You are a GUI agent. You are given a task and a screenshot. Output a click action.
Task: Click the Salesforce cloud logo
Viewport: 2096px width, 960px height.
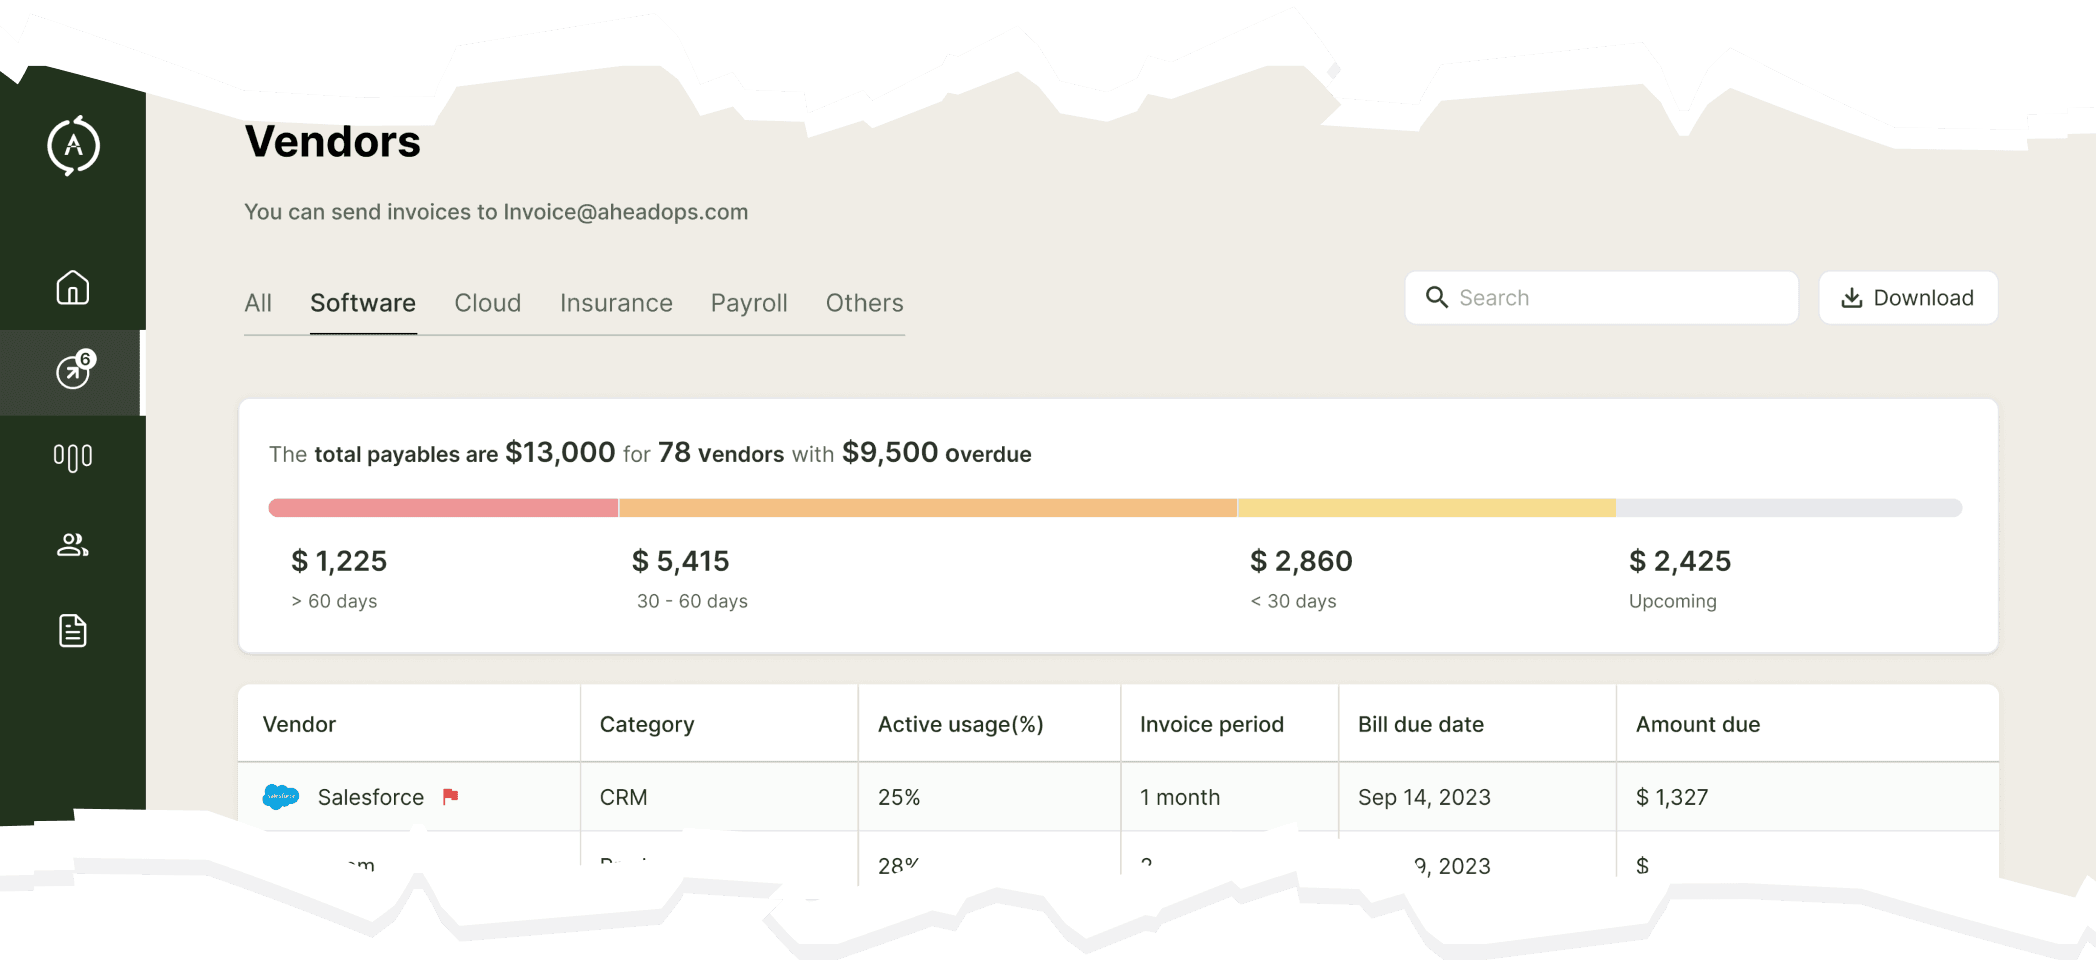281,797
